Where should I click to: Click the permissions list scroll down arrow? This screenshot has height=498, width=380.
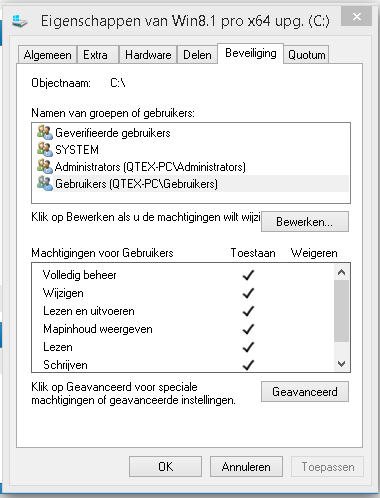(x=341, y=364)
